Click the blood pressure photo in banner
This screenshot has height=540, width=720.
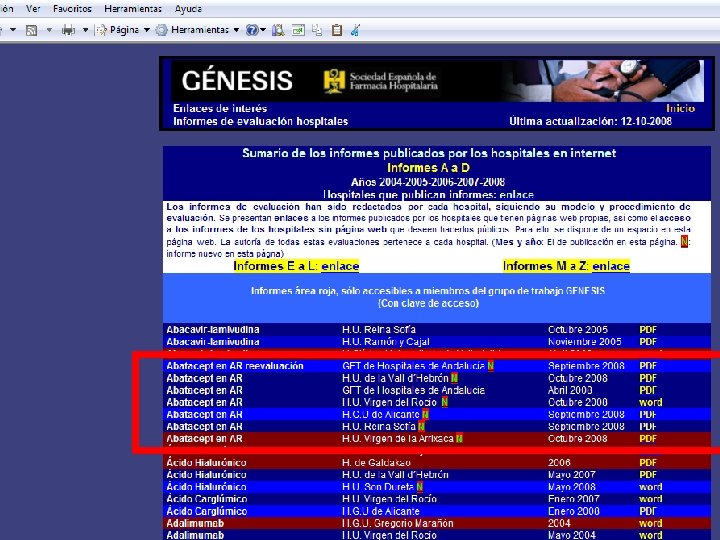604,81
